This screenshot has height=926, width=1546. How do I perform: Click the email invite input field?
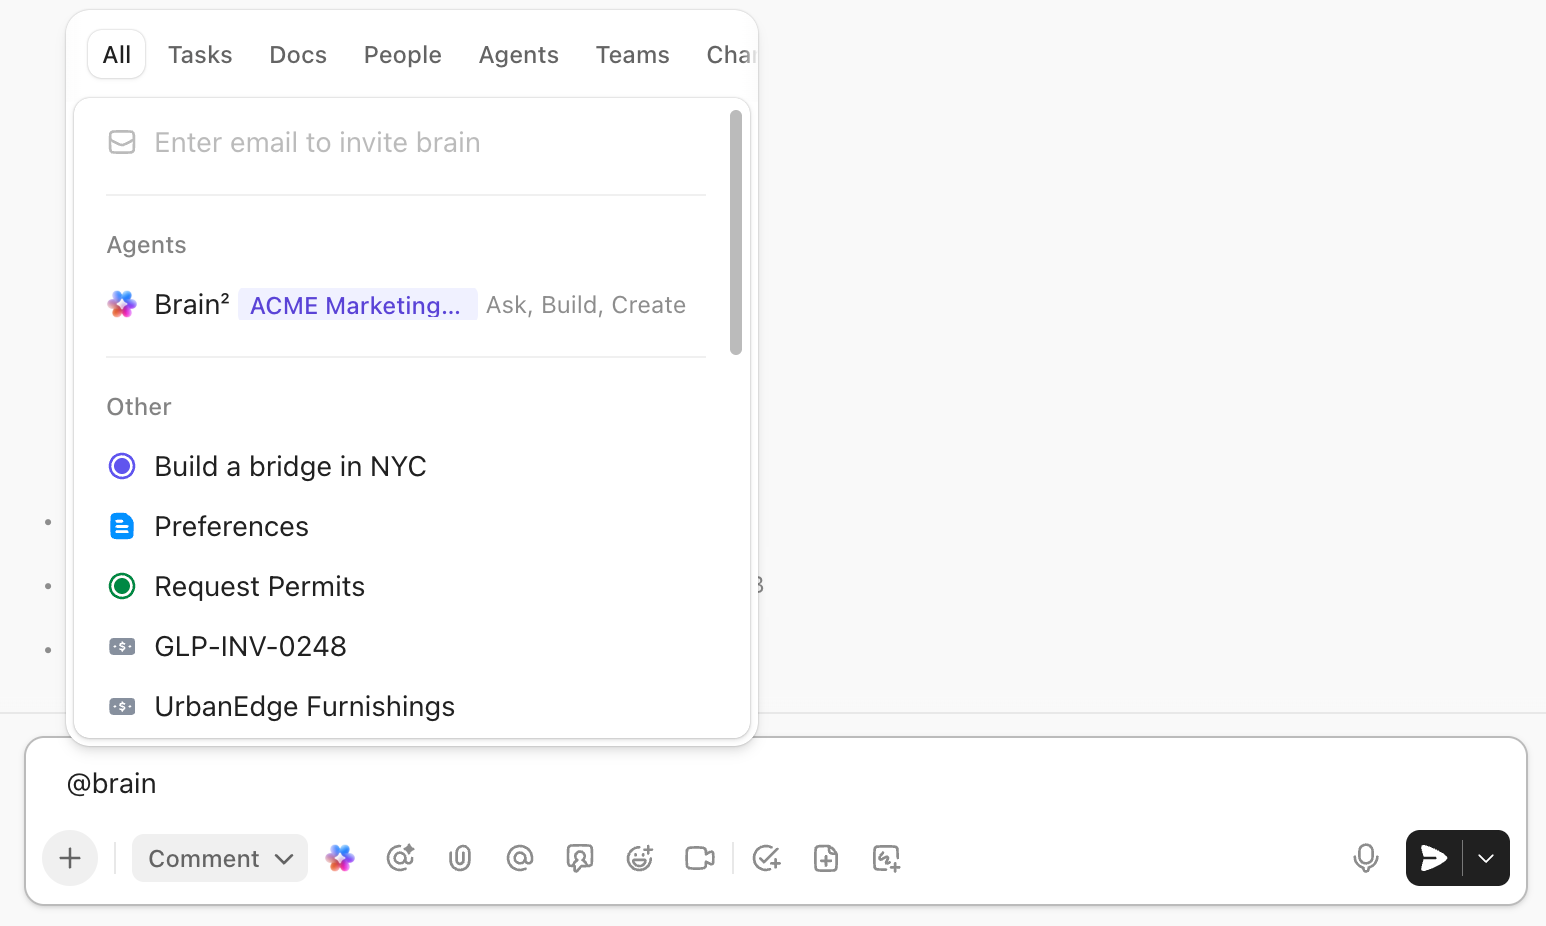[x=406, y=143]
